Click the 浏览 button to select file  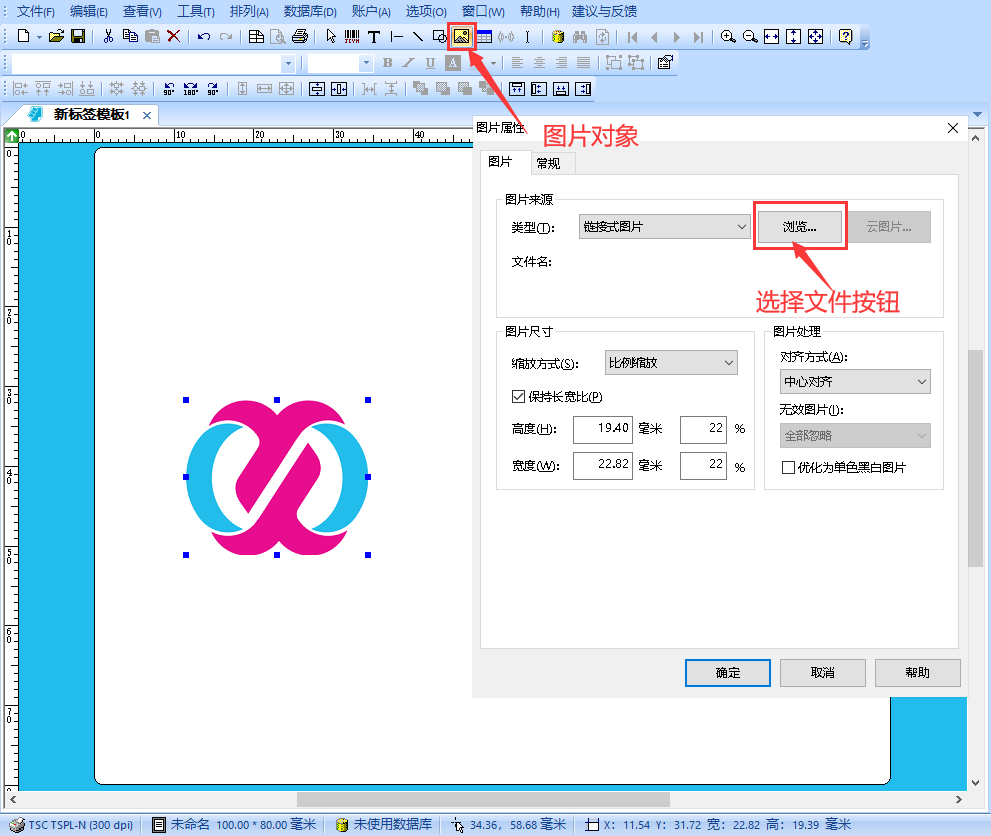[x=798, y=227]
